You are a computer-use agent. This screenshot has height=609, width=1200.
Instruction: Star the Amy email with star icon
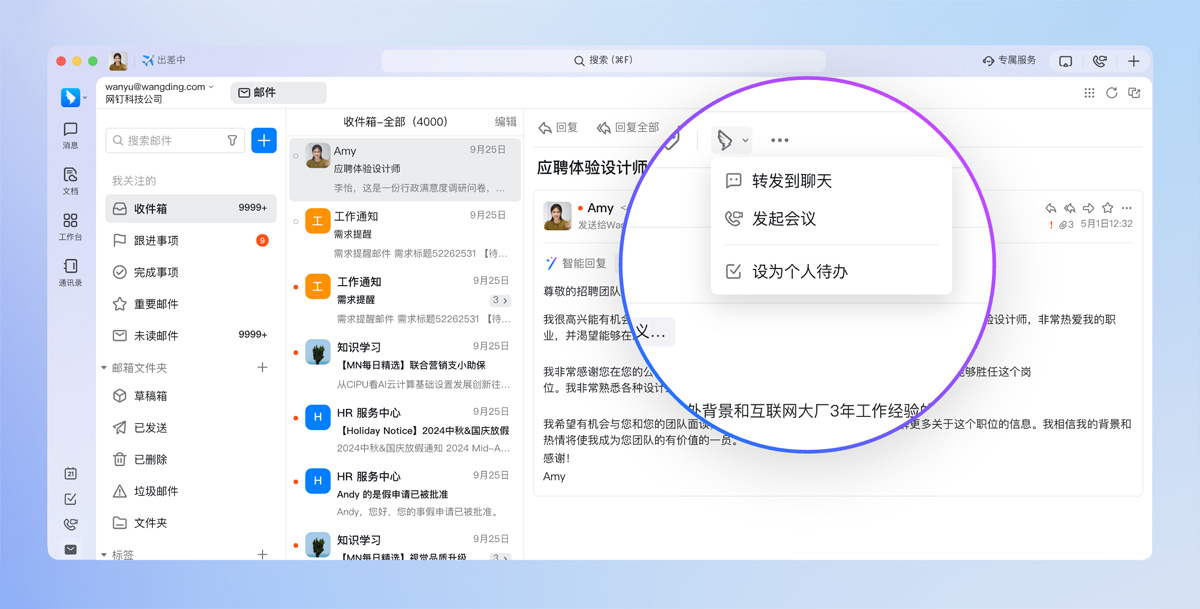point(1107,208)
